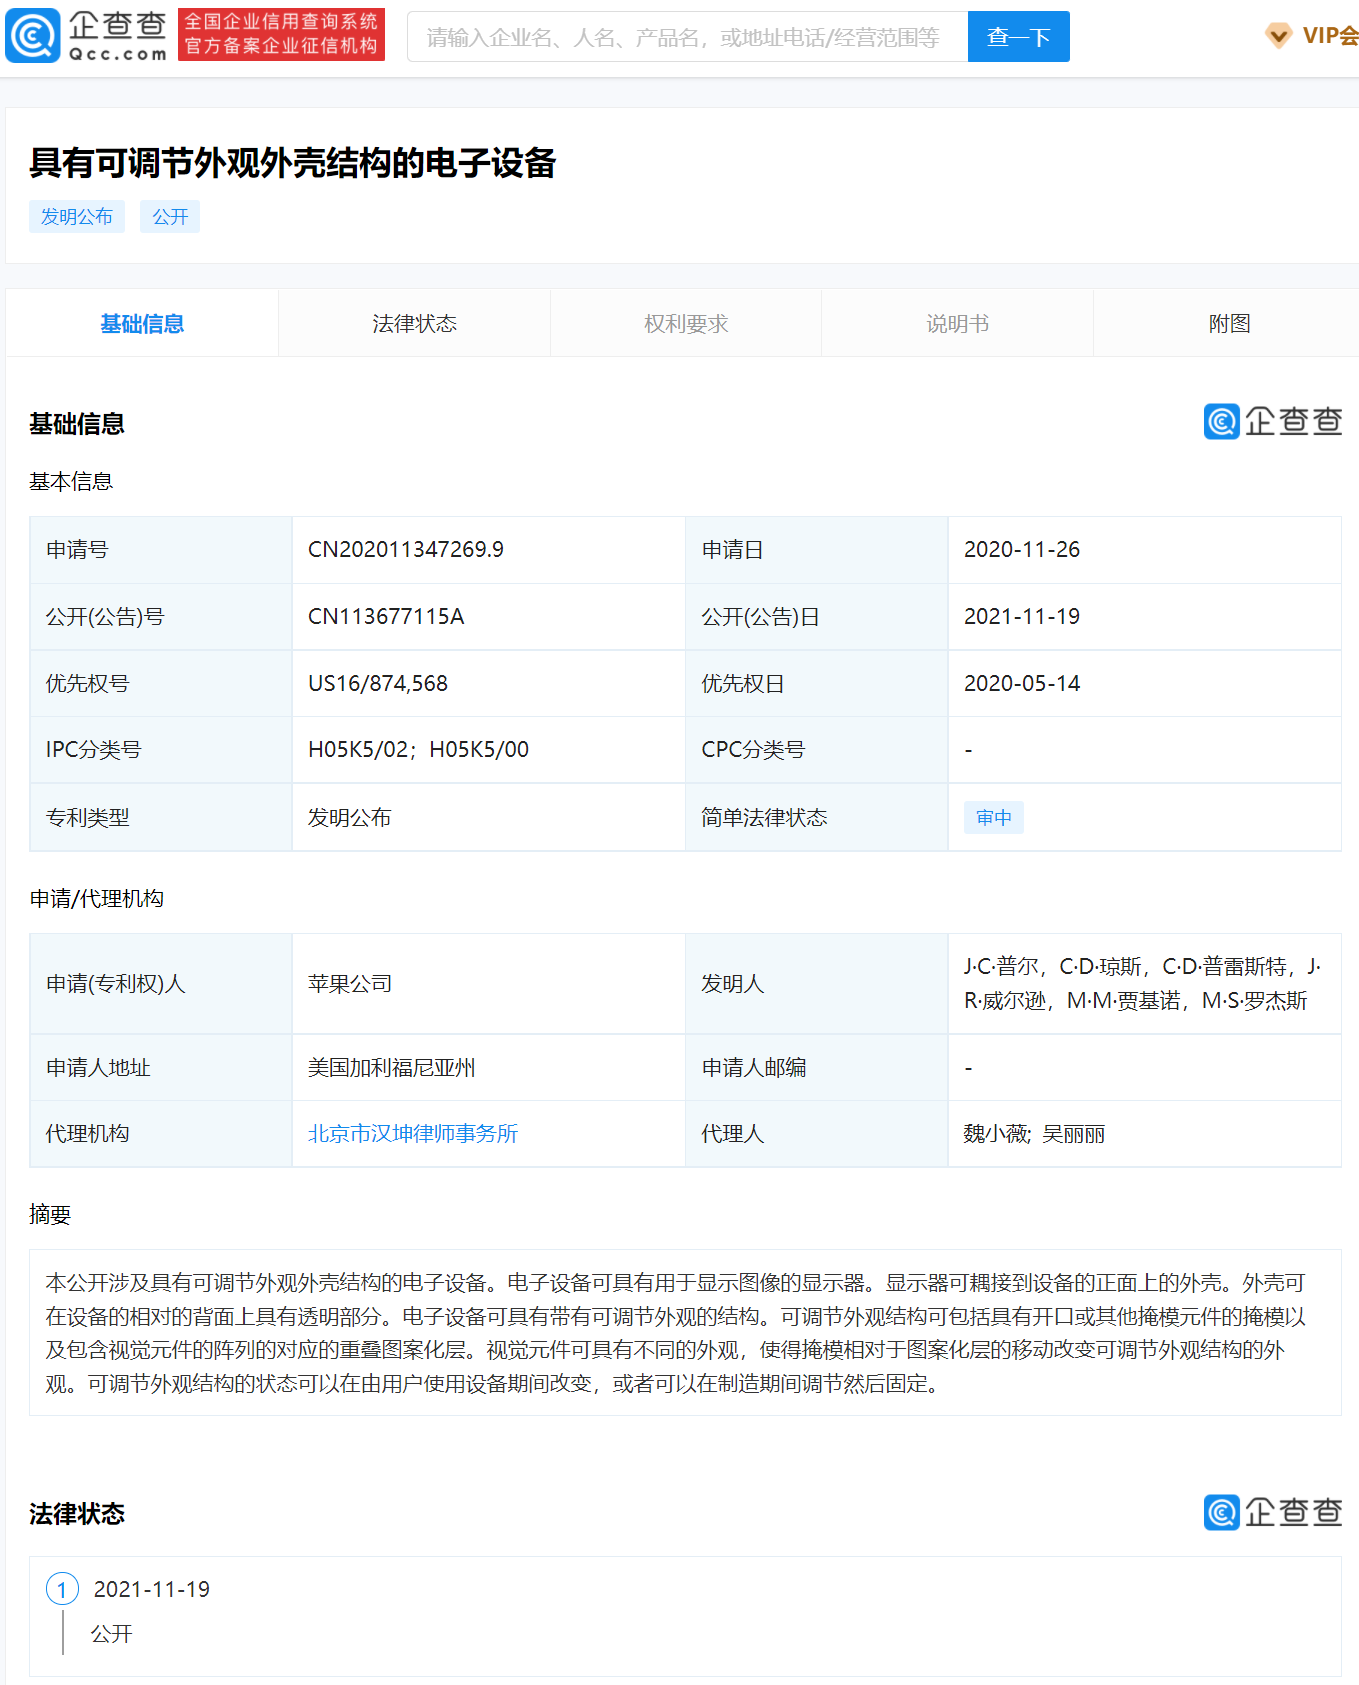Click the 专利类型 value 发明公布
This screenshot has height=1685, width=1359.
click(350, 818)
